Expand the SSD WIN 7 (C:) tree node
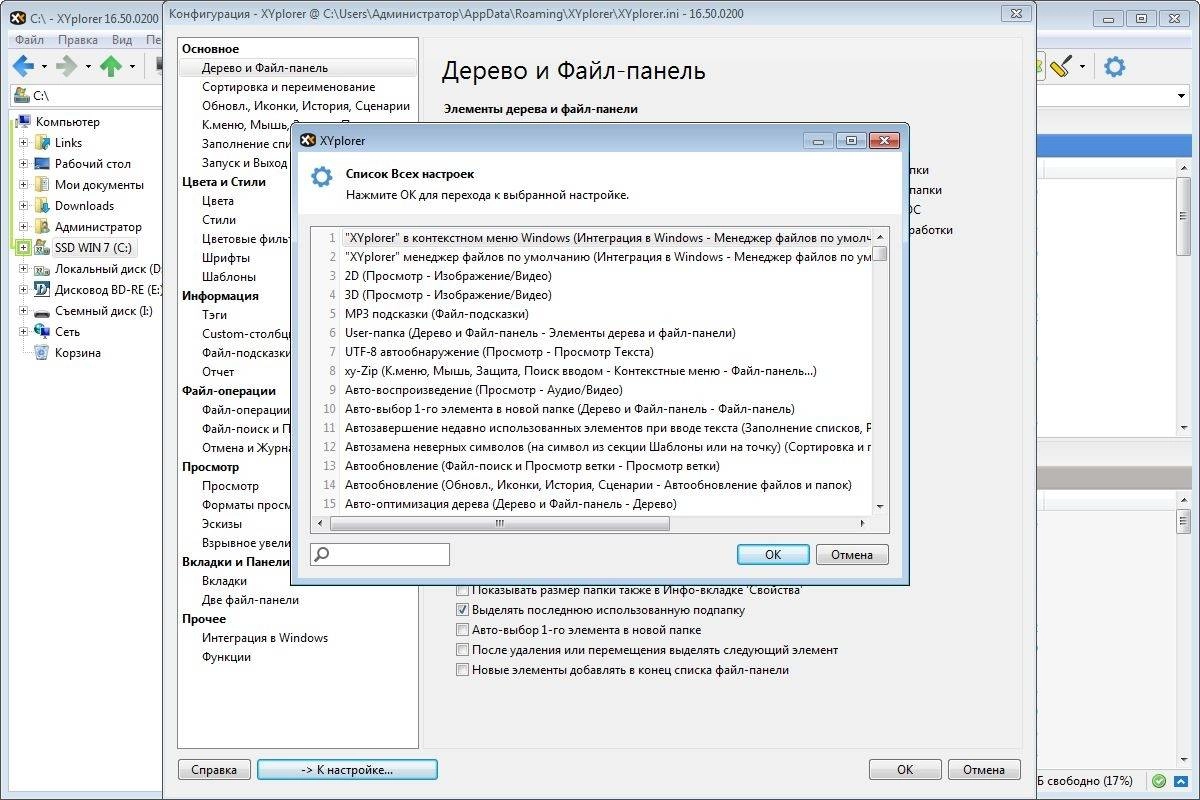The height and width of the screenshot is (800, 1200). coord(24,248)
